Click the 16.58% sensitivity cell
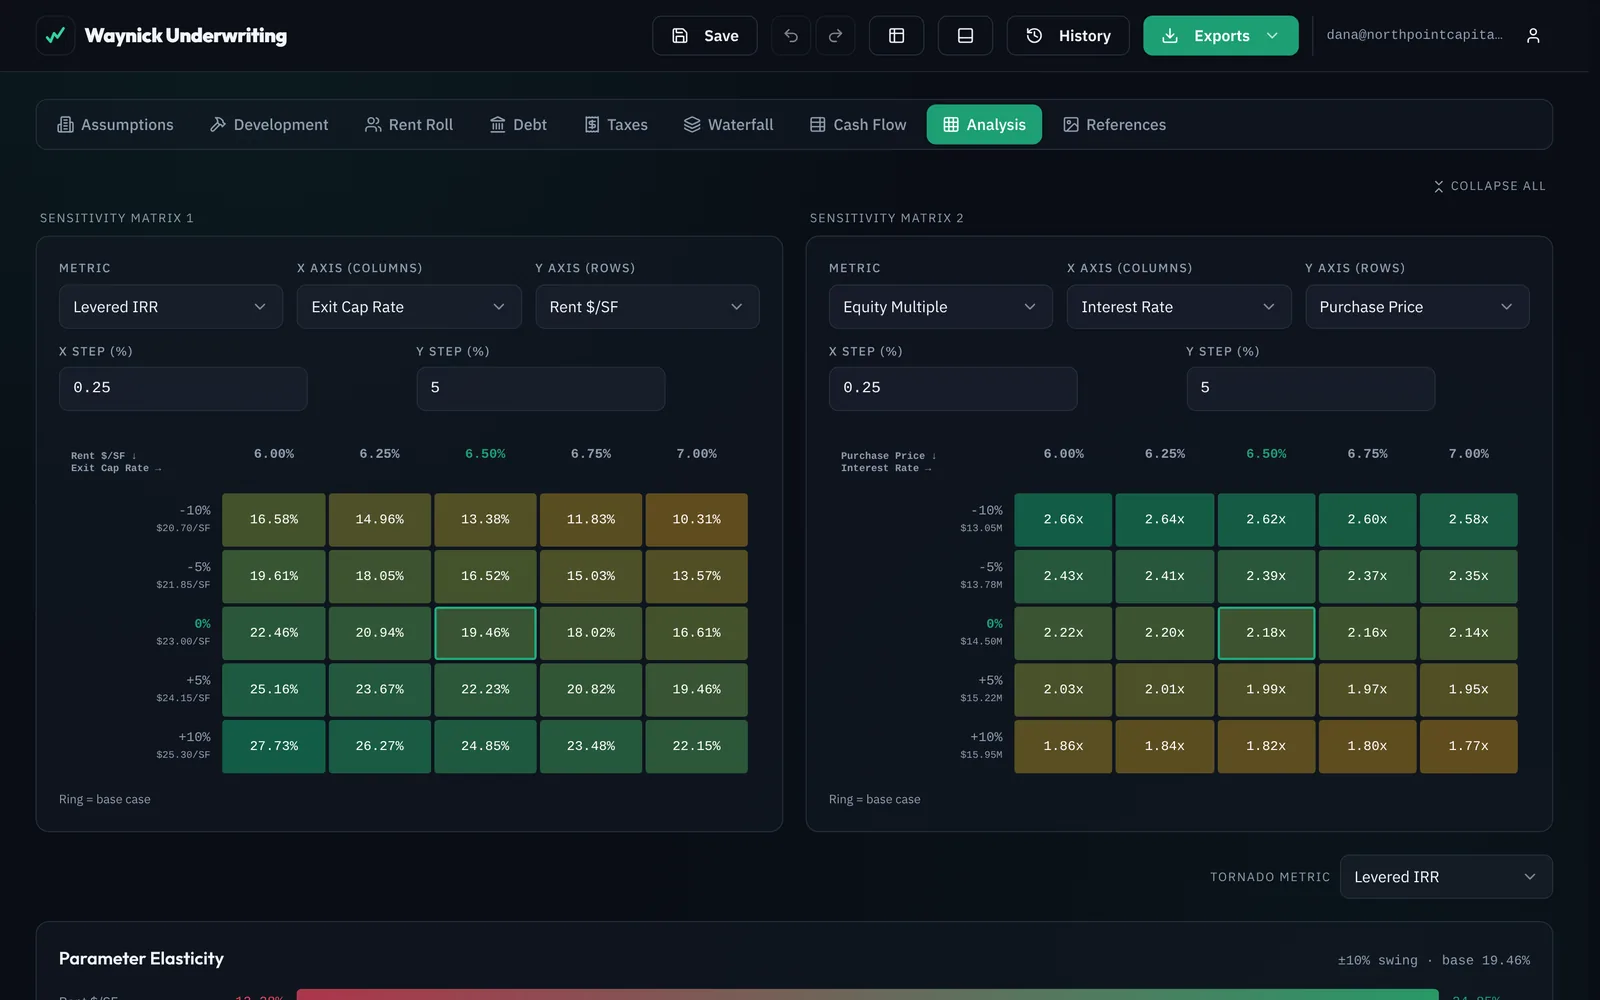Screen dimensions: 1600x1000 [274, 520]
